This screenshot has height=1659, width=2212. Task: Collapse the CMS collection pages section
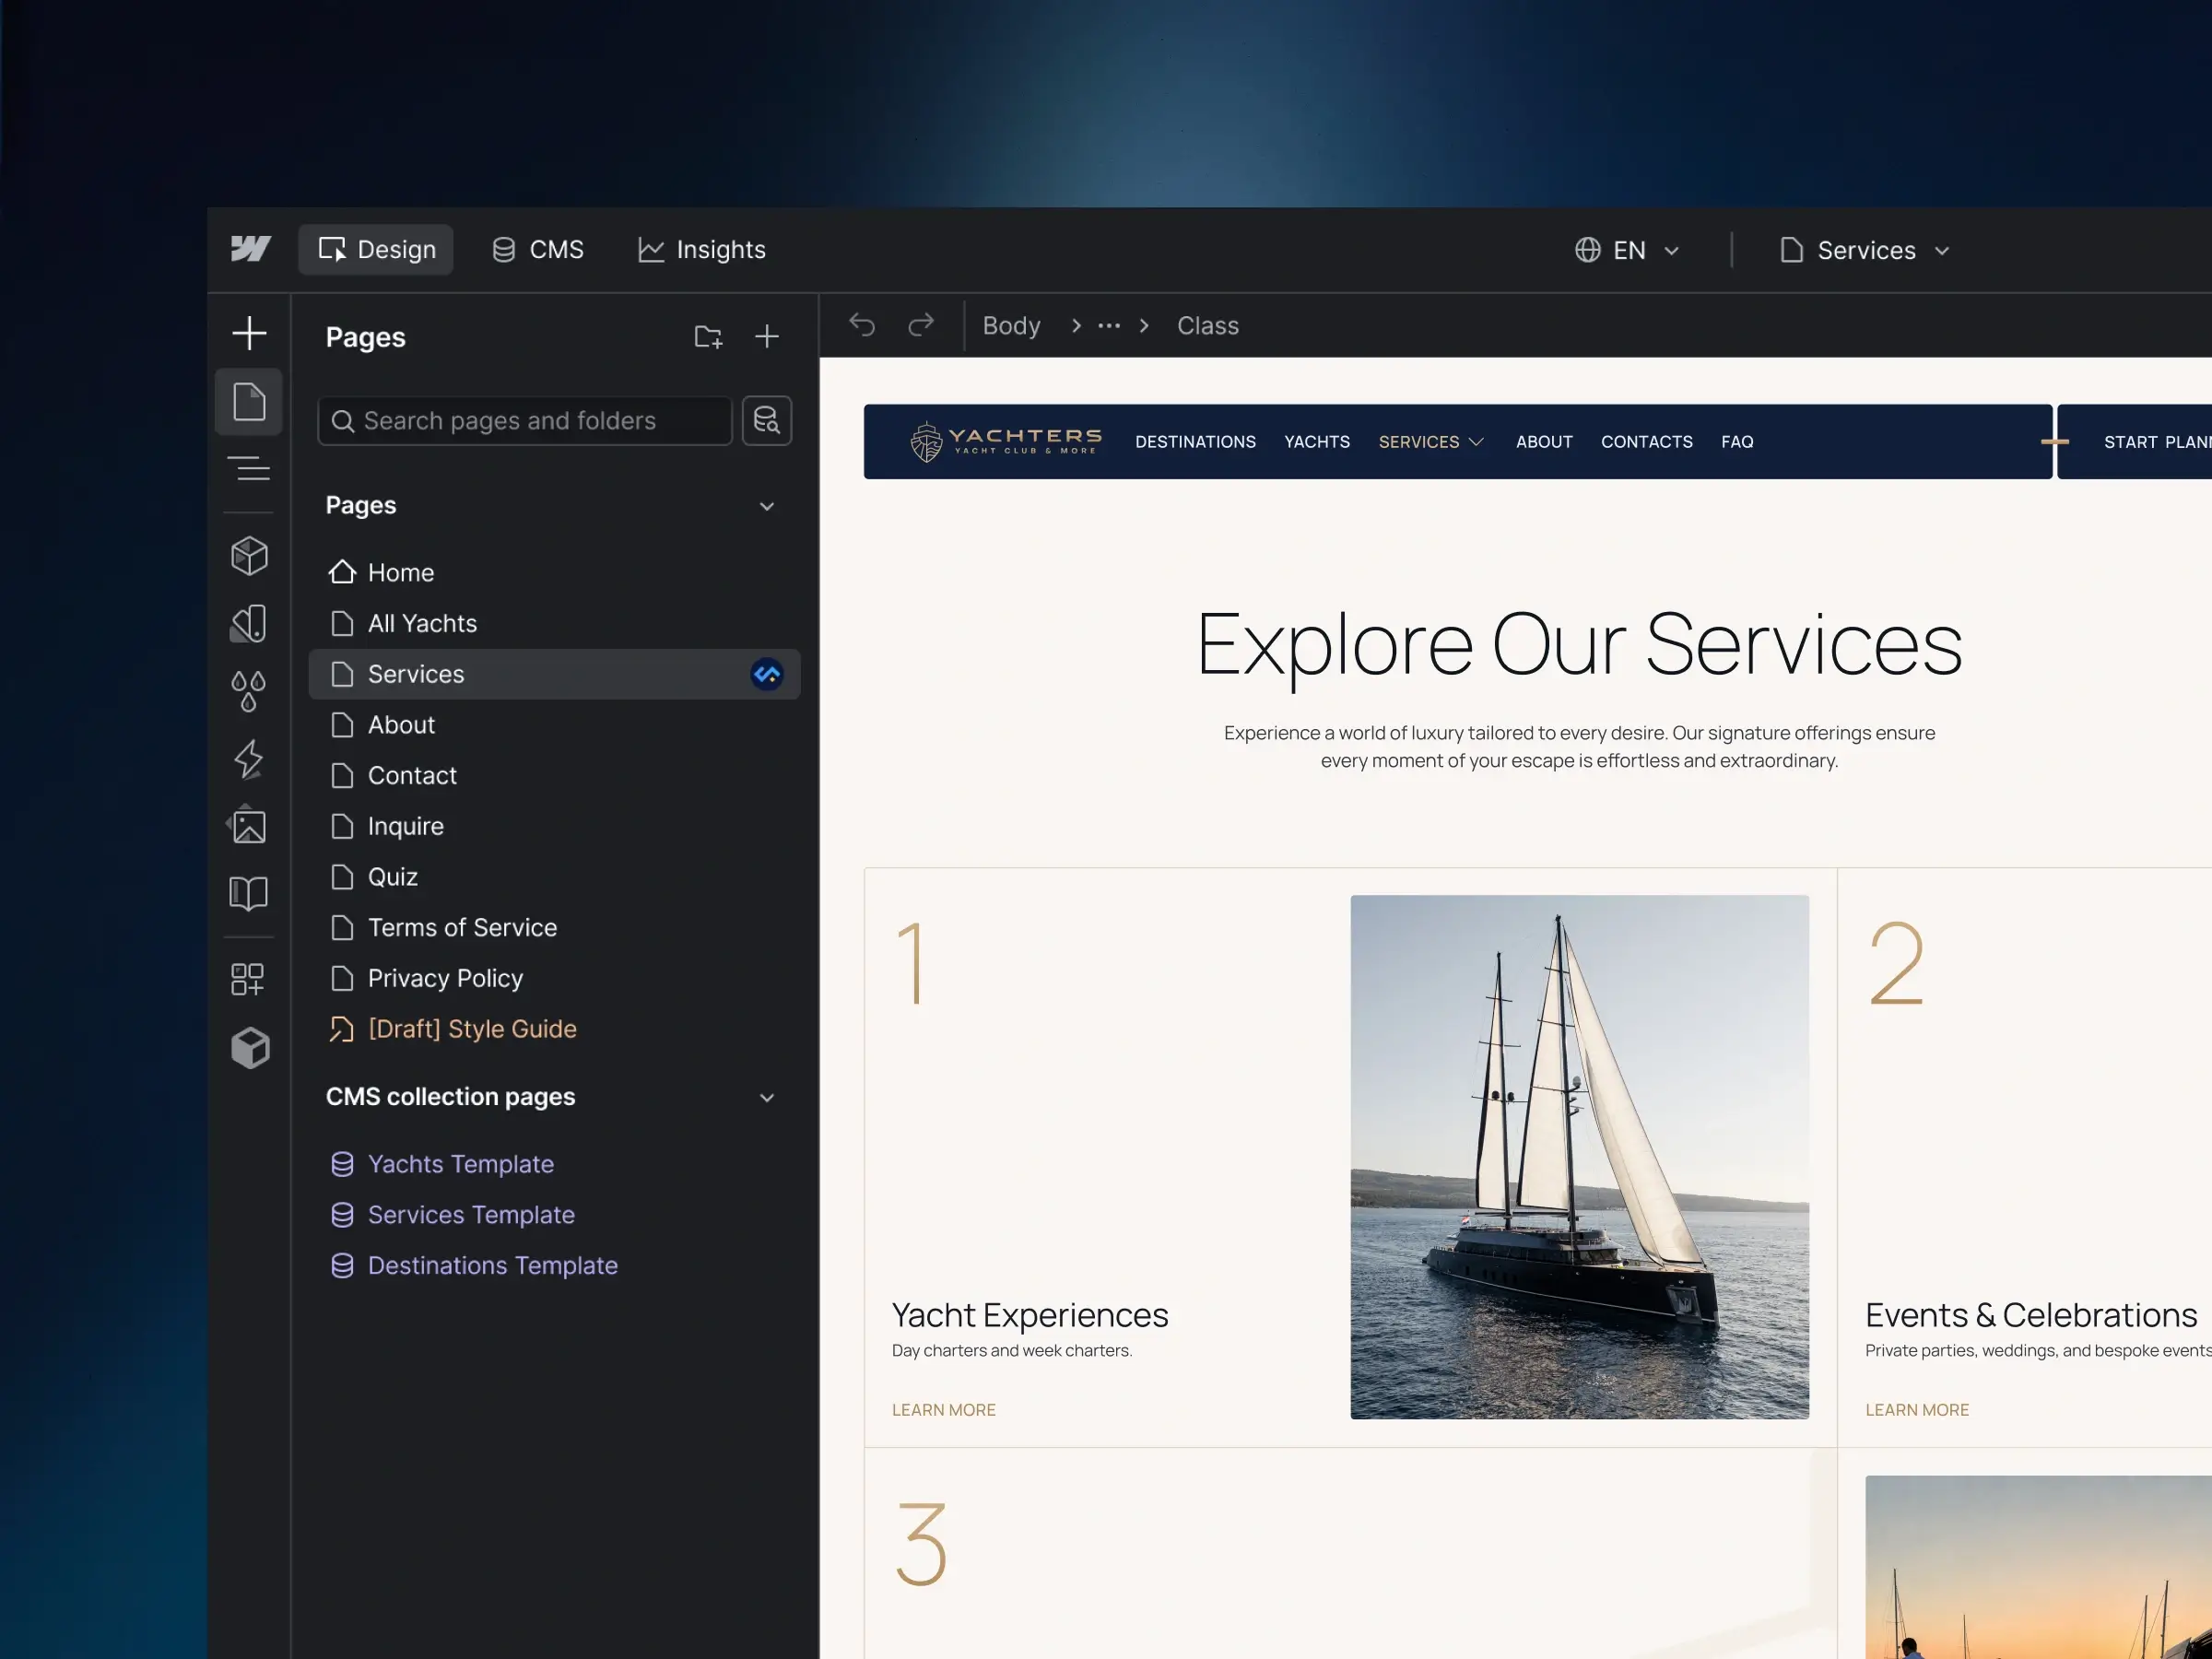coord(767,1098)
